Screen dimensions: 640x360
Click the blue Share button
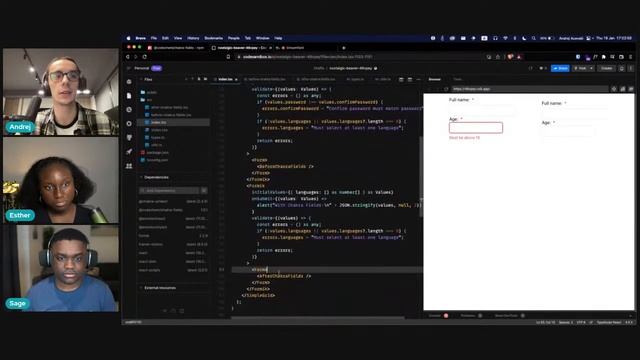(560, 68)
